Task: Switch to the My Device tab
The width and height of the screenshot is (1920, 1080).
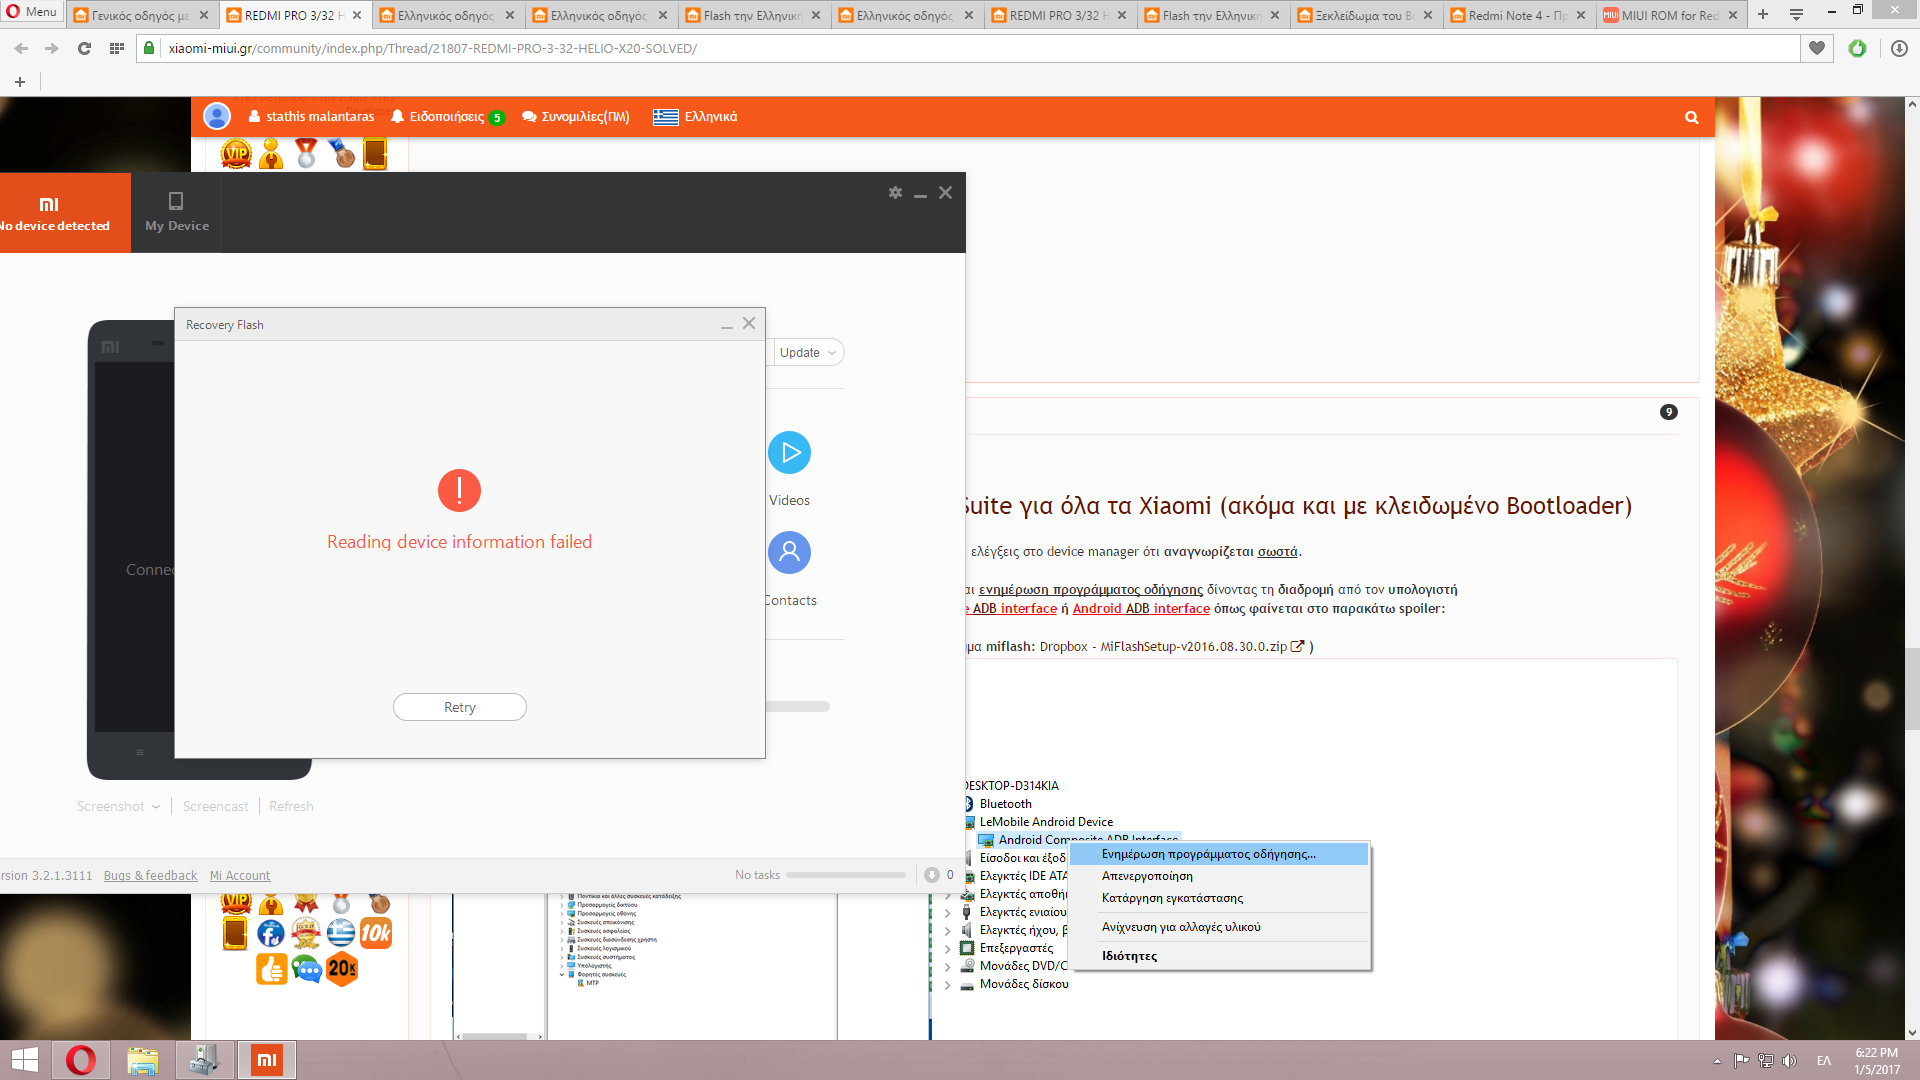Action: pyautogui.click(x=176, y=212)
